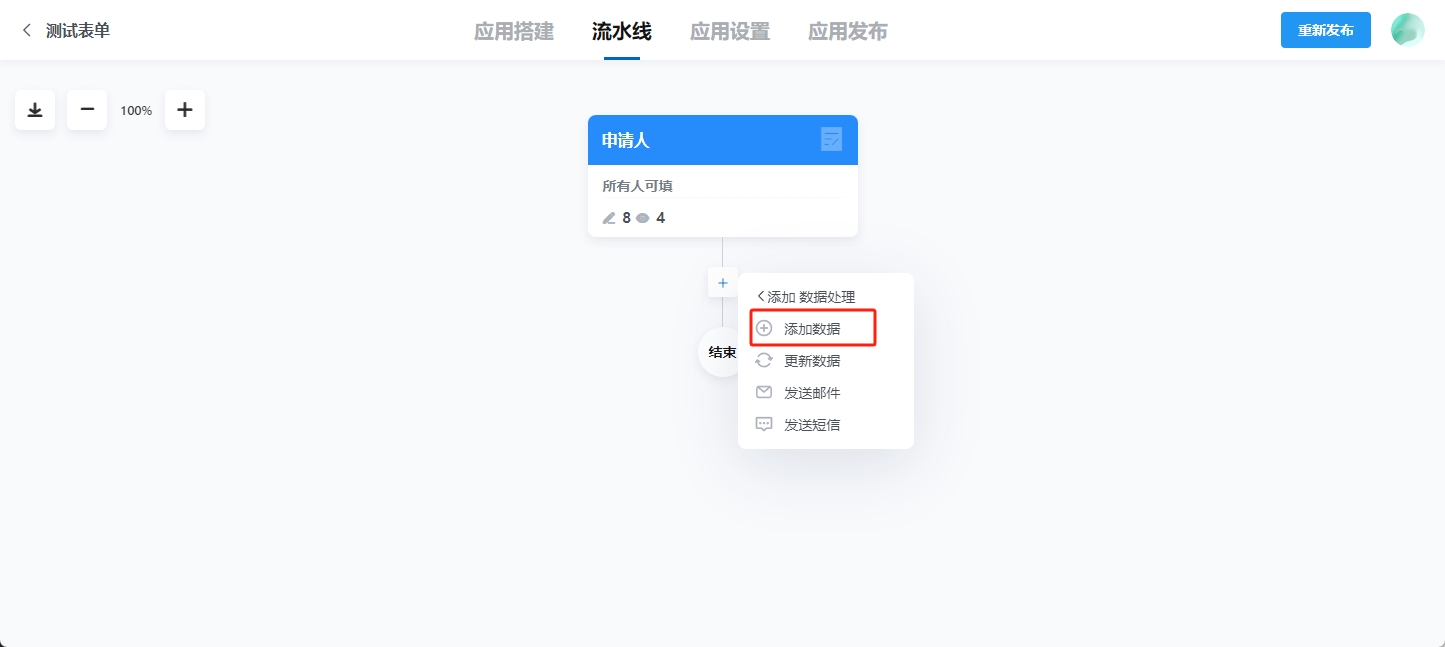Collapse menu via 添加 数据处理 back arrow
This screenshot has width=1445, height=647.
coord(761,296)
